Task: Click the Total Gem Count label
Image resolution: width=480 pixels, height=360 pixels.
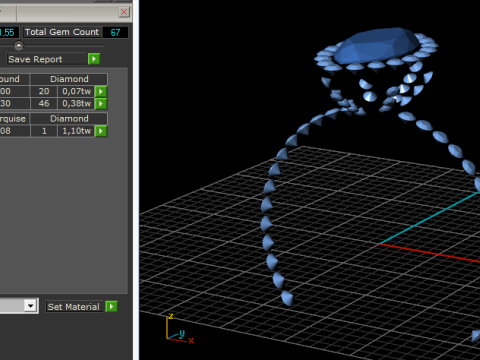Action: click(x=62, y=32)
